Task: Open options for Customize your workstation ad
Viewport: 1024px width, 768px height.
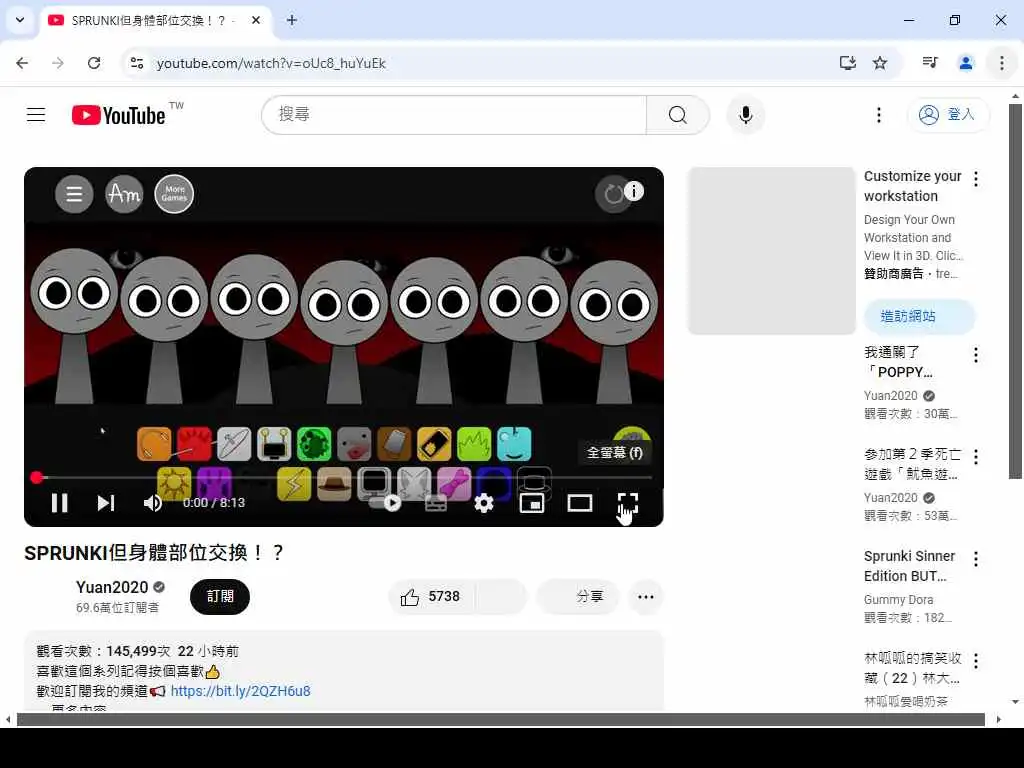Action: (976, 179)
